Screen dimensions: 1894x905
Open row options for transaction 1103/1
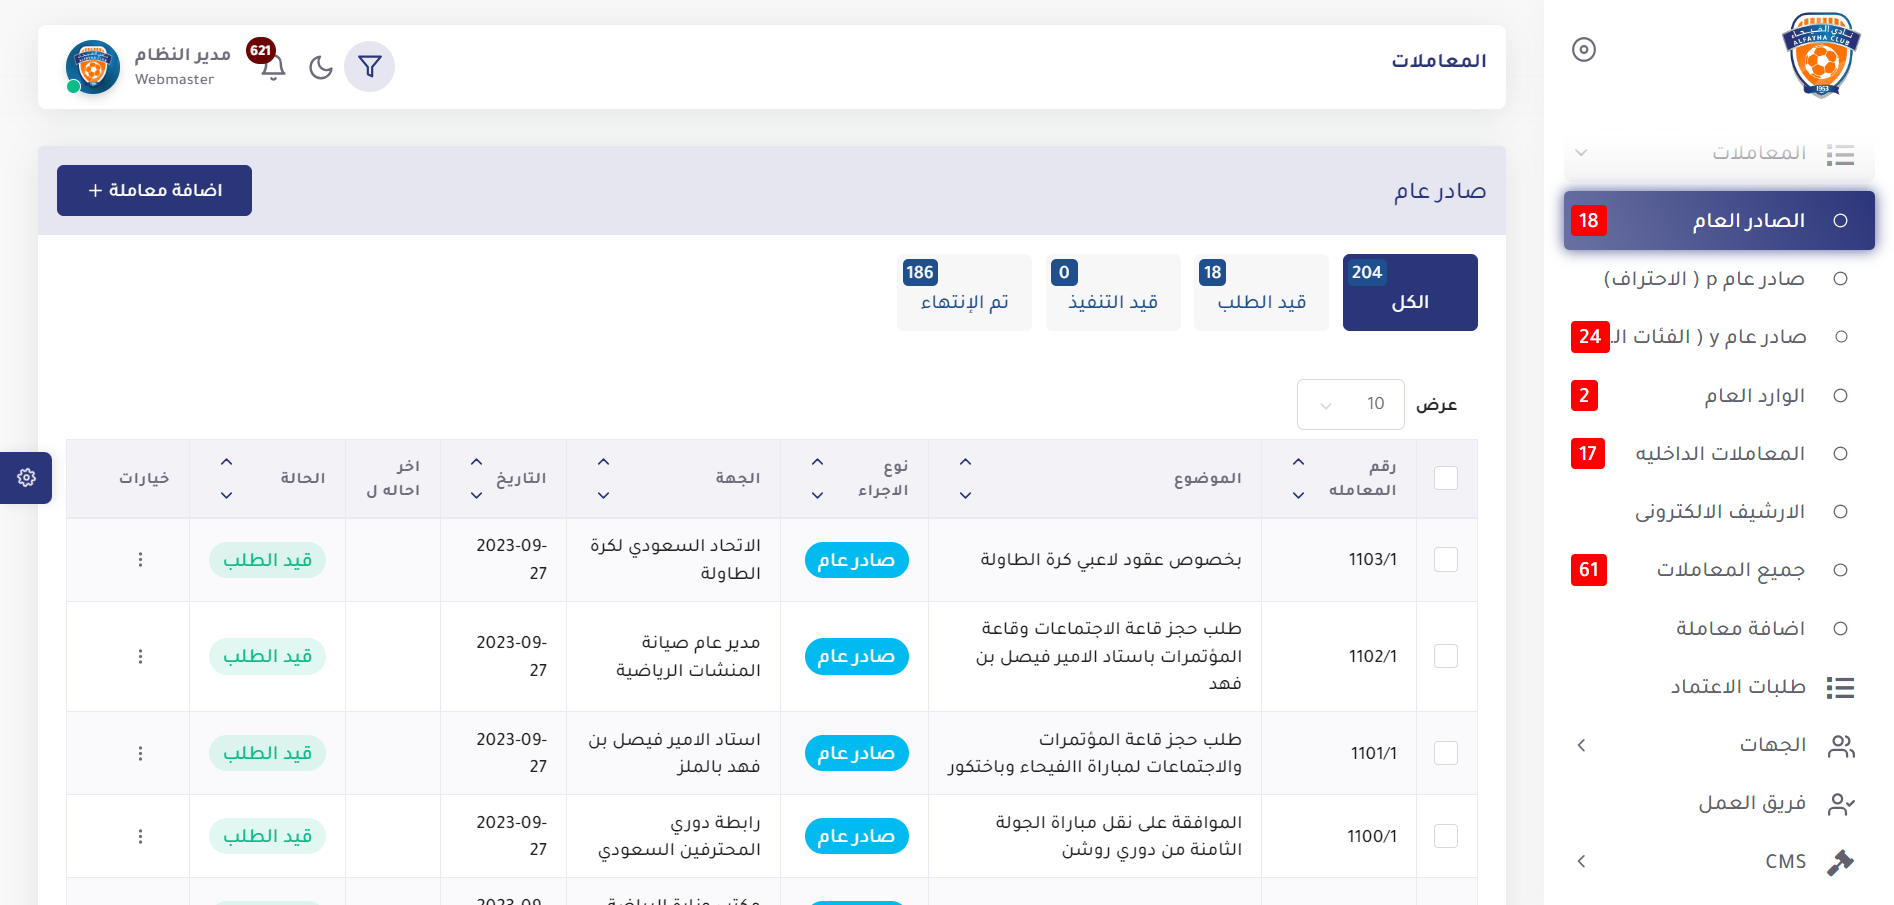(140, 560)
